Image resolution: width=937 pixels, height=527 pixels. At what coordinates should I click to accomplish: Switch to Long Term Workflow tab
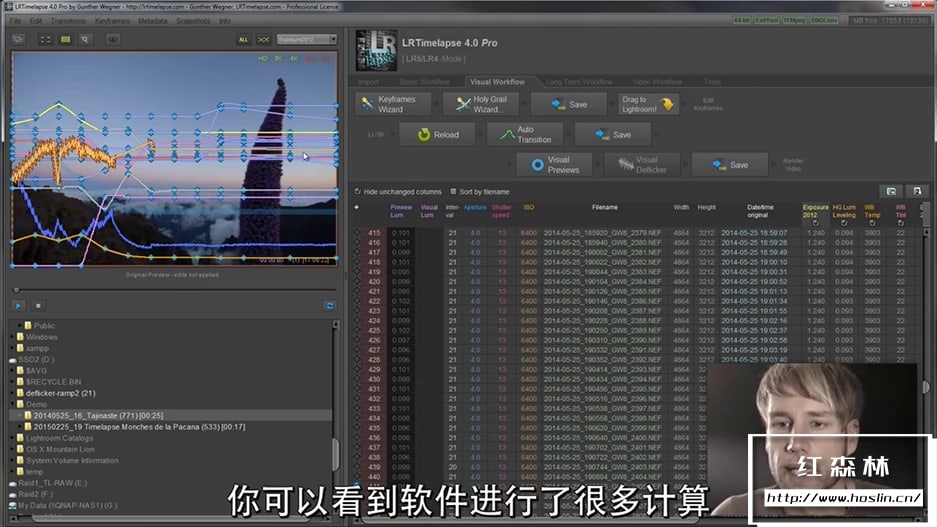(579, 82)
